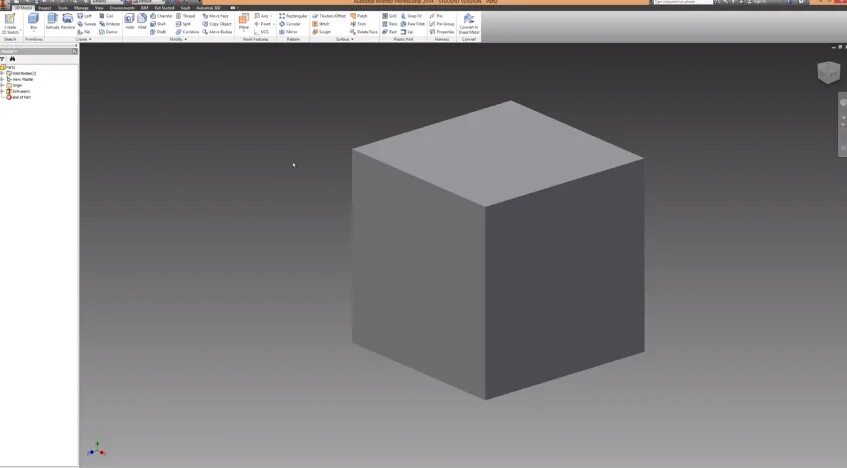
Task: Select the Box primitive tool
Action: pos(33,23)
